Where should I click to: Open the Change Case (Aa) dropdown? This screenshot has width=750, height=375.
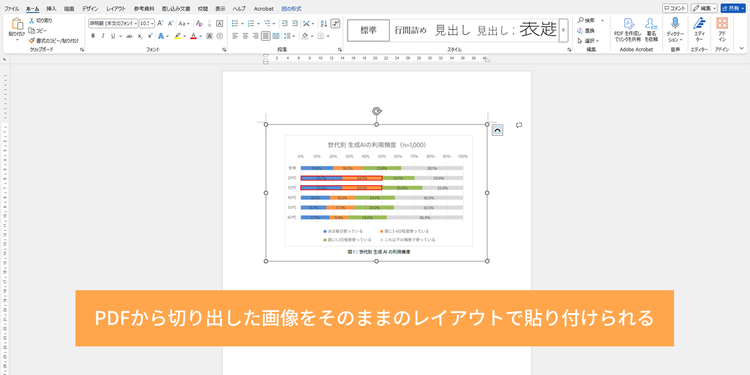tap(184, 23)
